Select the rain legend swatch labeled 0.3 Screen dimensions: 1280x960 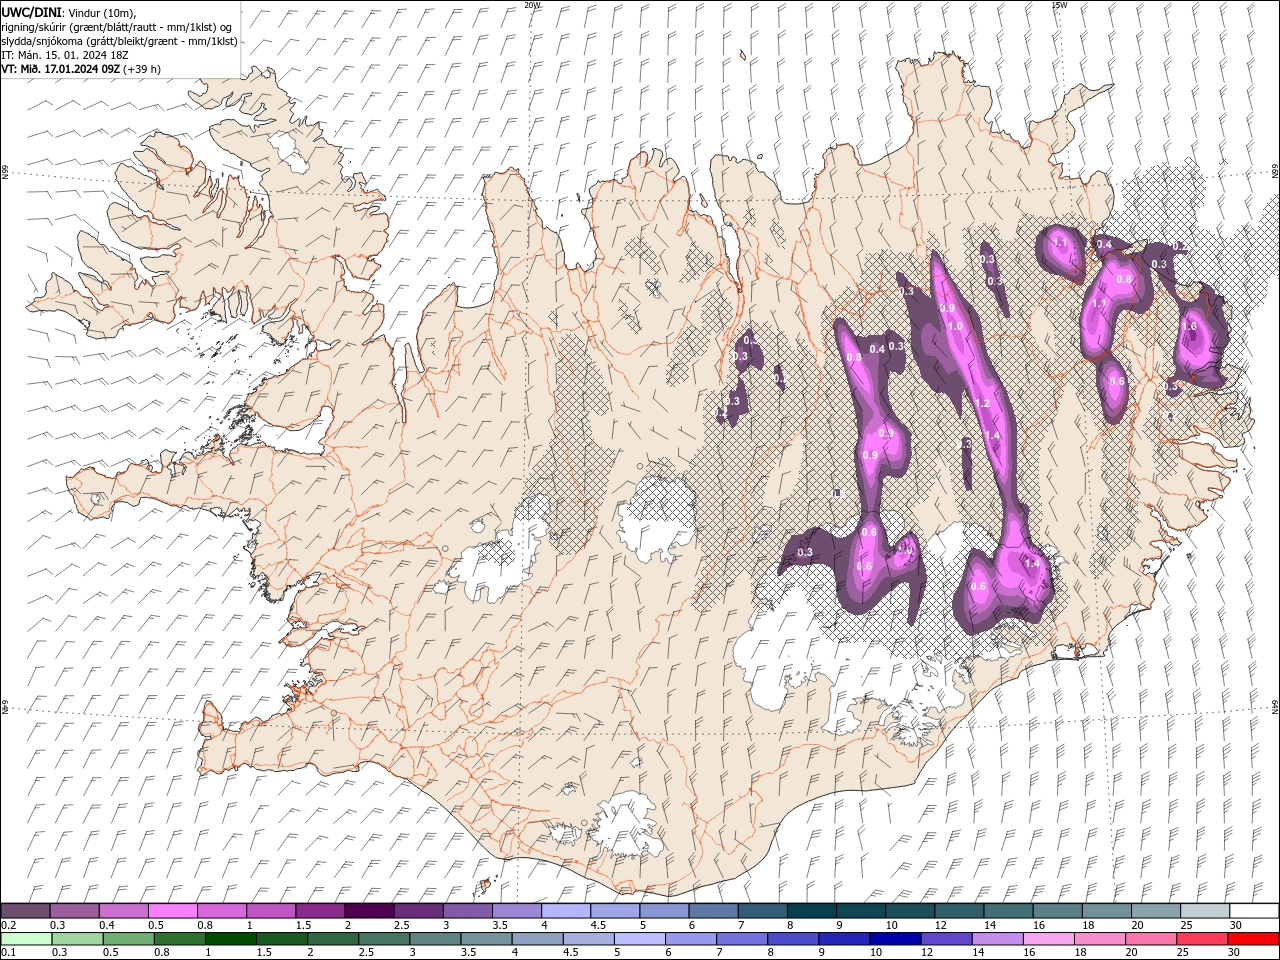click(x=80, y=939)
